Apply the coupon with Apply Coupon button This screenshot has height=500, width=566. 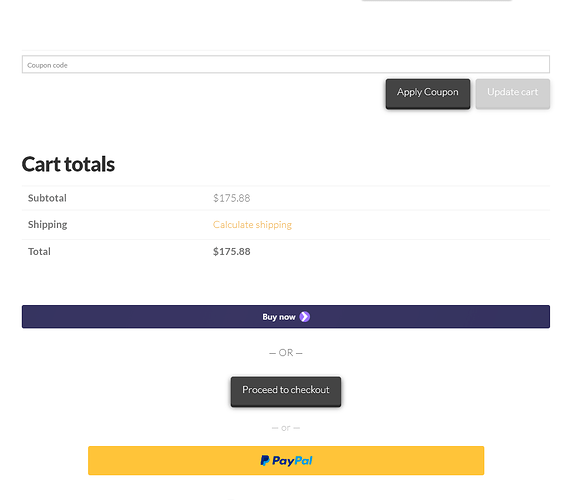[428, 94]
